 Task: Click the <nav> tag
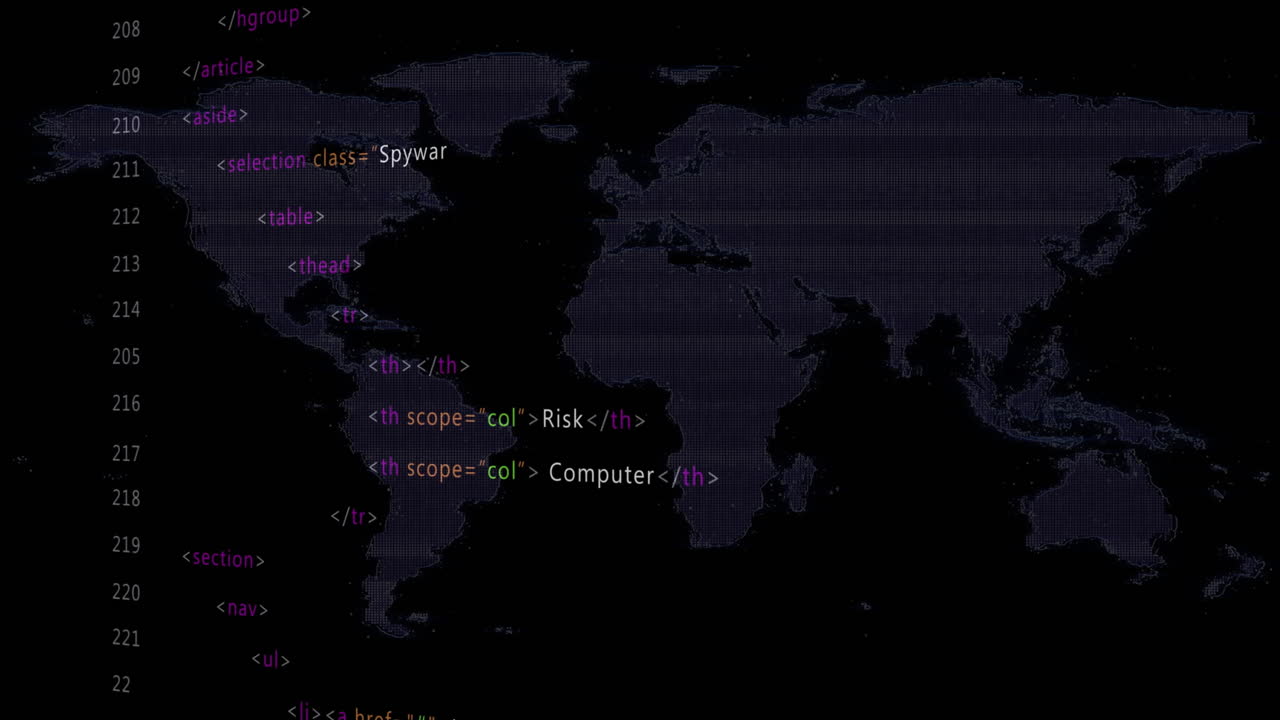click(x=242, y=608)
